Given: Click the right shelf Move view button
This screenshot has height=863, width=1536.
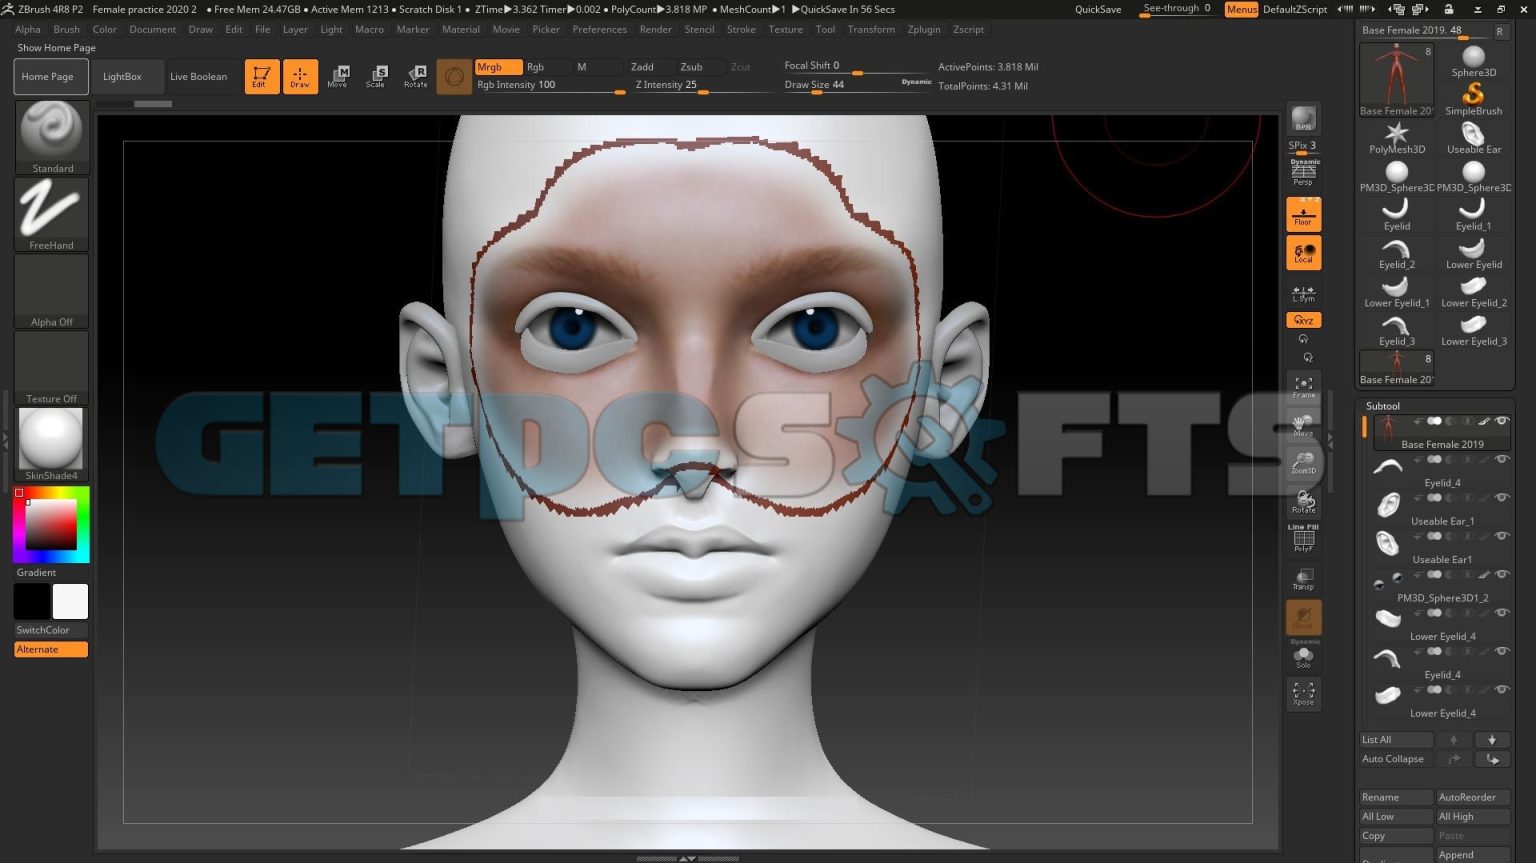Looking at the screenshot, I should (x=1303, y=425).
